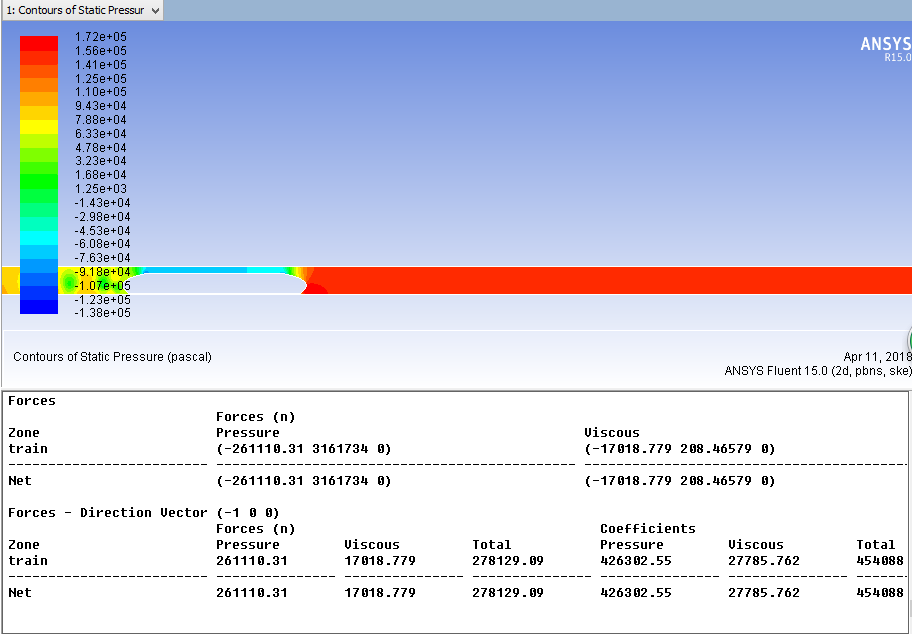Select train row pressure coefficient 426302.55
The width and height of the screenshot is (912, 634).
[x=636, y=561]
